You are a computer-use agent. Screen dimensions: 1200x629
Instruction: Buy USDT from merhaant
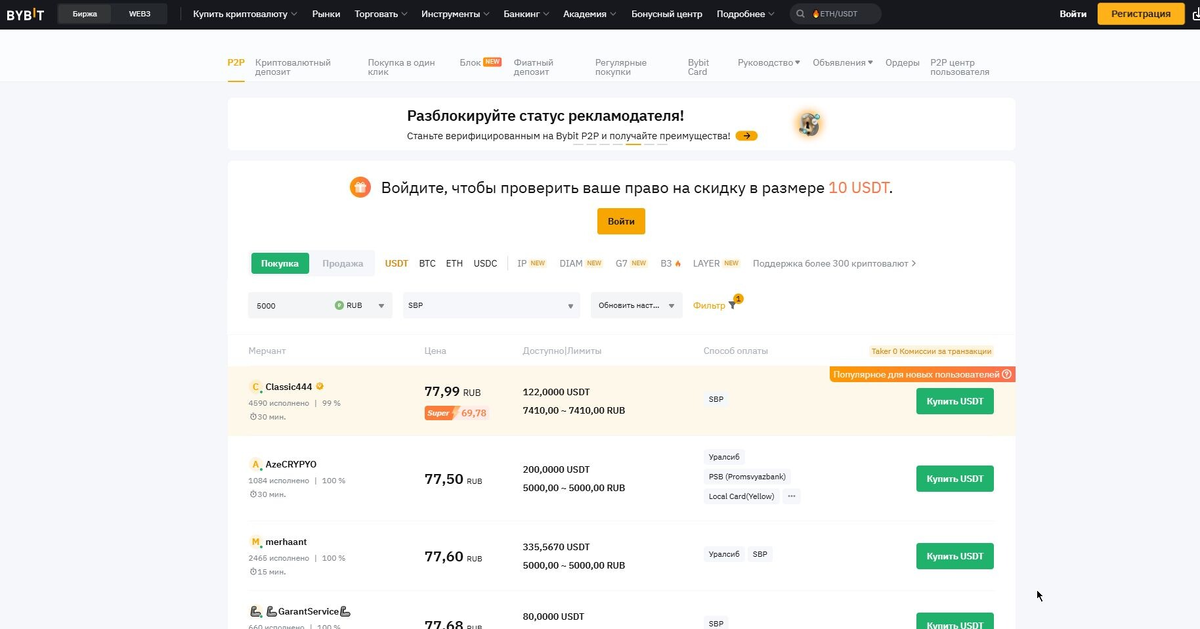[955, 556]
